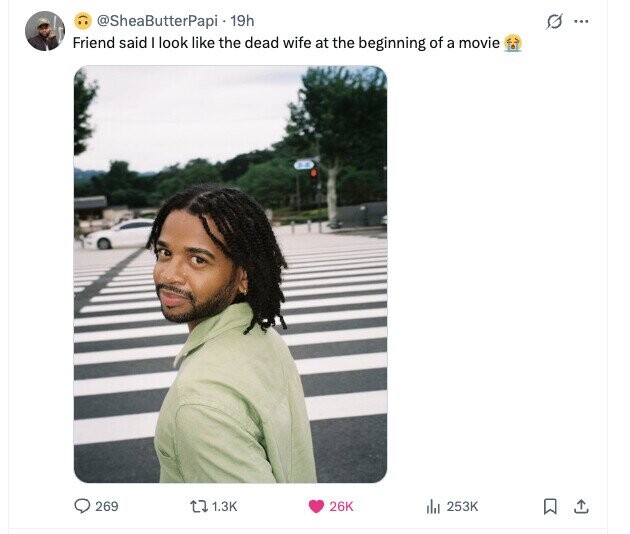Click the tweet text about the dead wife
Viewport: 630px width, 534px height.
point(286,43)
